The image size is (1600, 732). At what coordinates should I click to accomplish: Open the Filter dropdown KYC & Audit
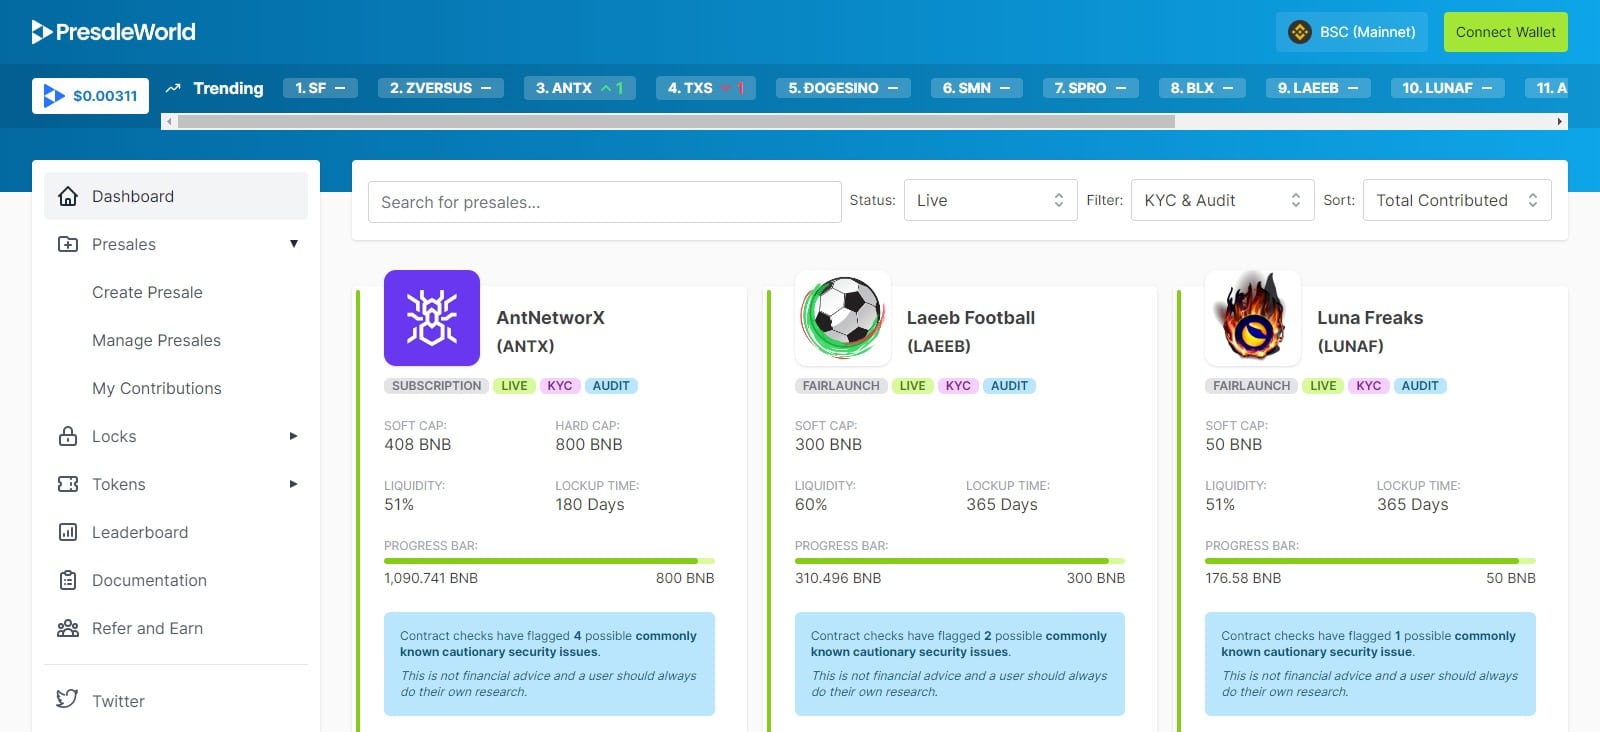coord(1222,200)
